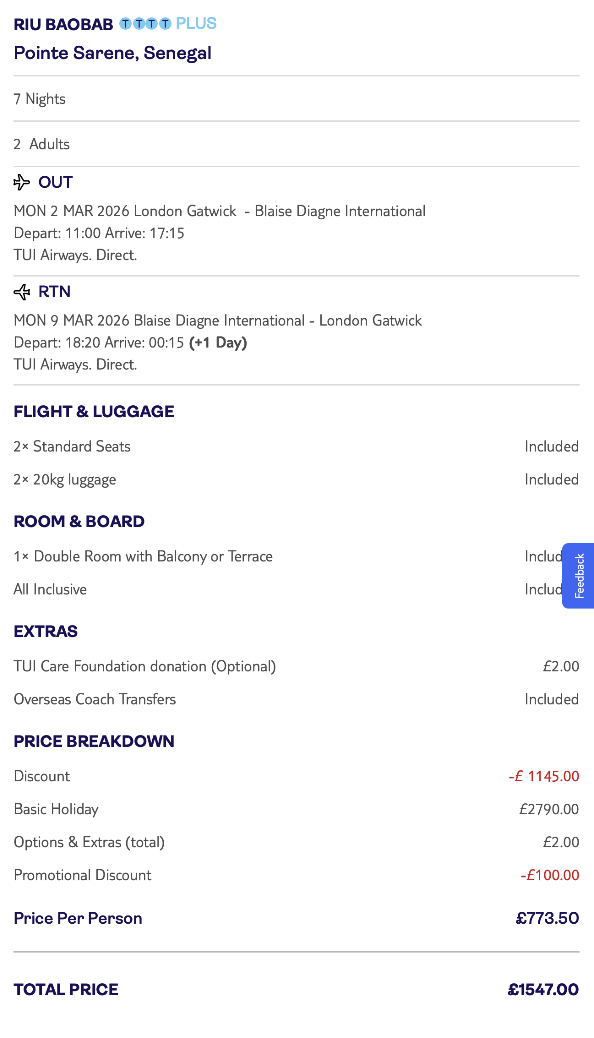Click the ROOM & BOARD section header
This screenshot has width=594, height=1038.
point(79,521)
